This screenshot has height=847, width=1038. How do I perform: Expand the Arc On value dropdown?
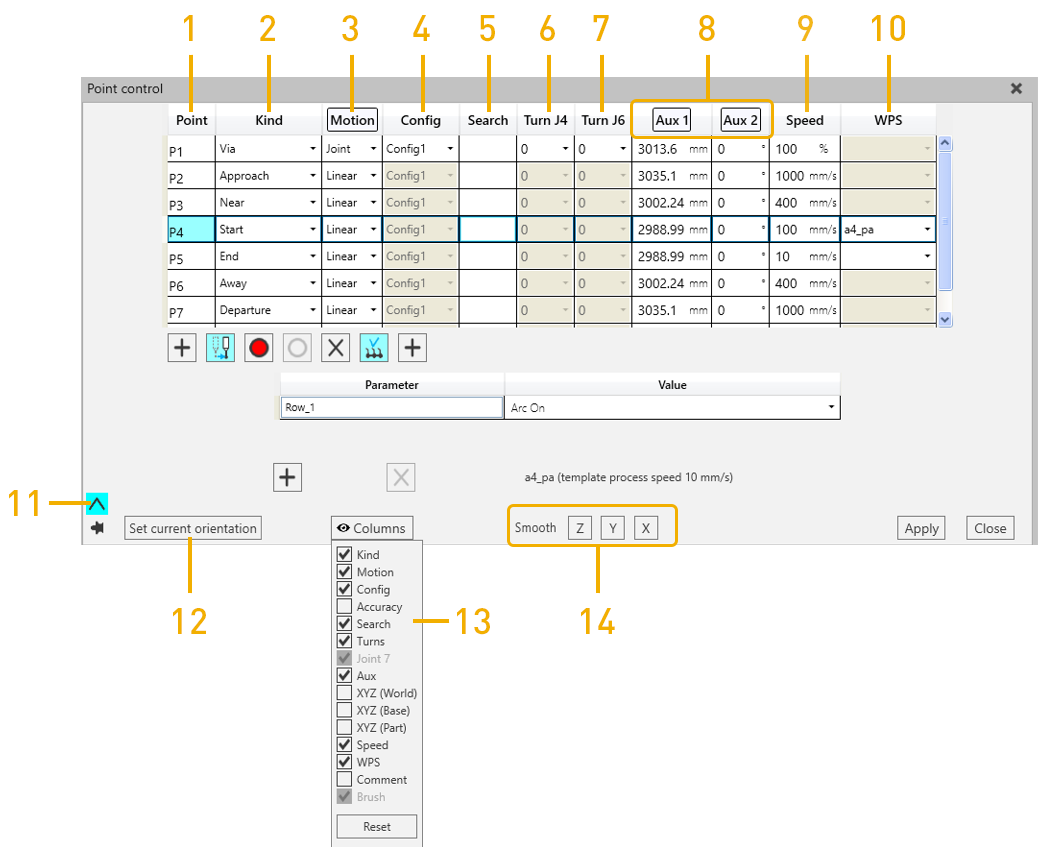click(830, 408)
